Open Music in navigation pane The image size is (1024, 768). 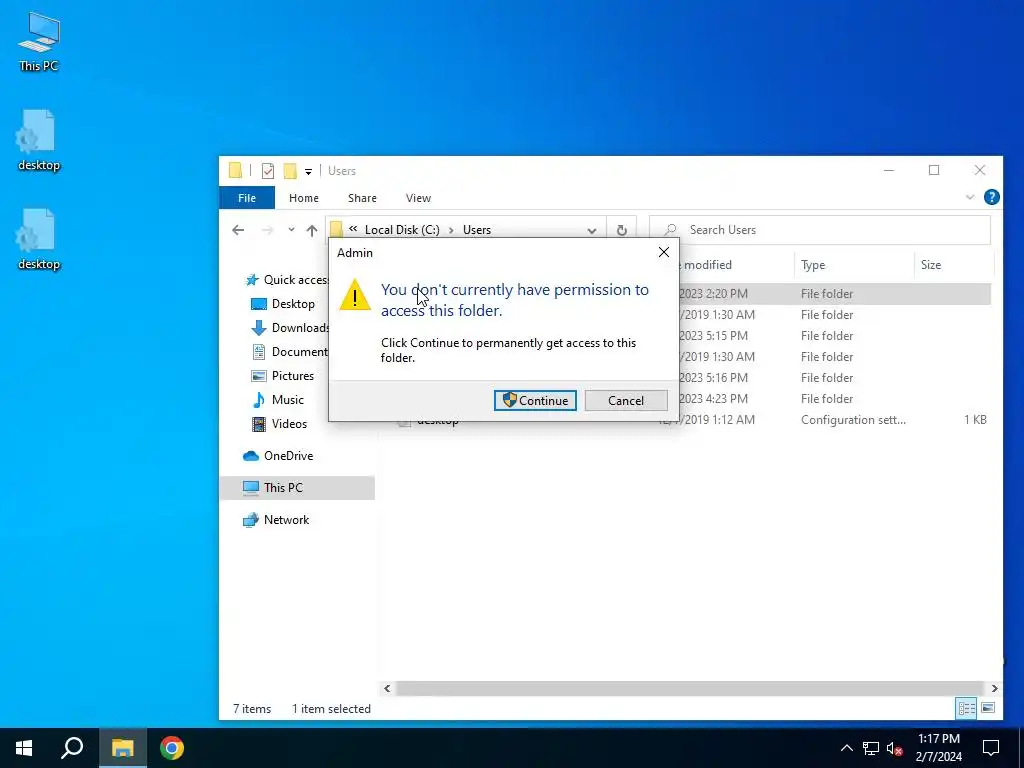click(x=278, y=400)
